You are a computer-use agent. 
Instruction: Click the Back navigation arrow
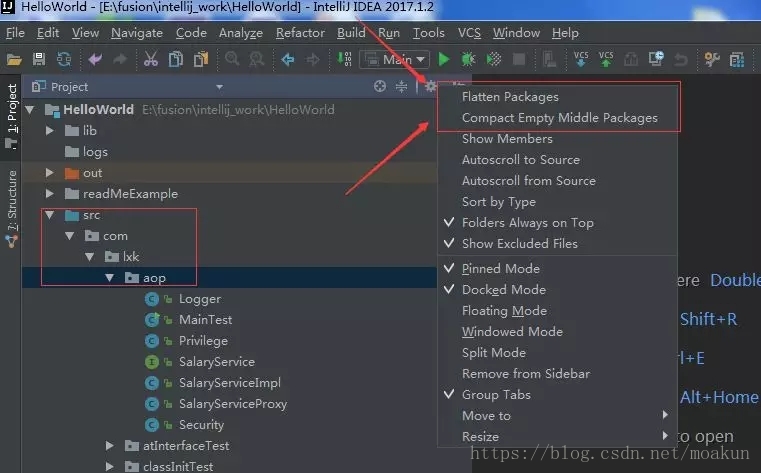coord(288,59)
